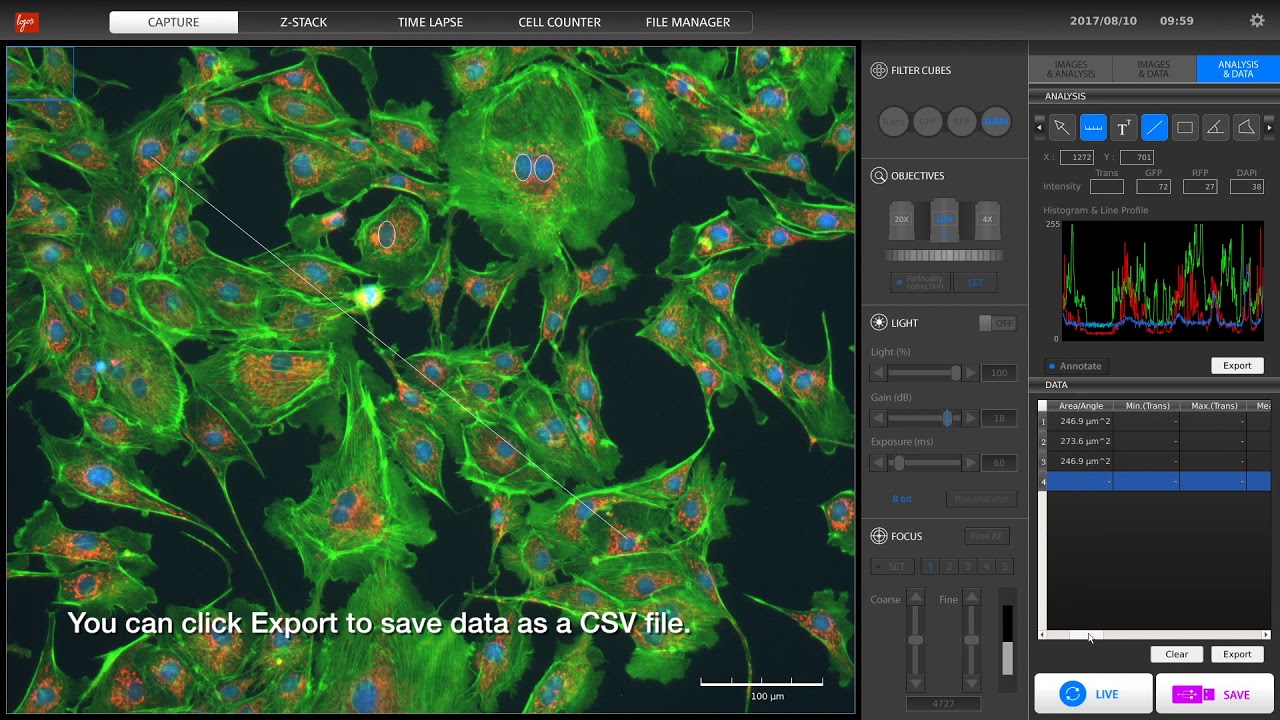Move Fine focus down with arrow
Viewport: 1280px width, 720px height.
(x=971, y=683)
